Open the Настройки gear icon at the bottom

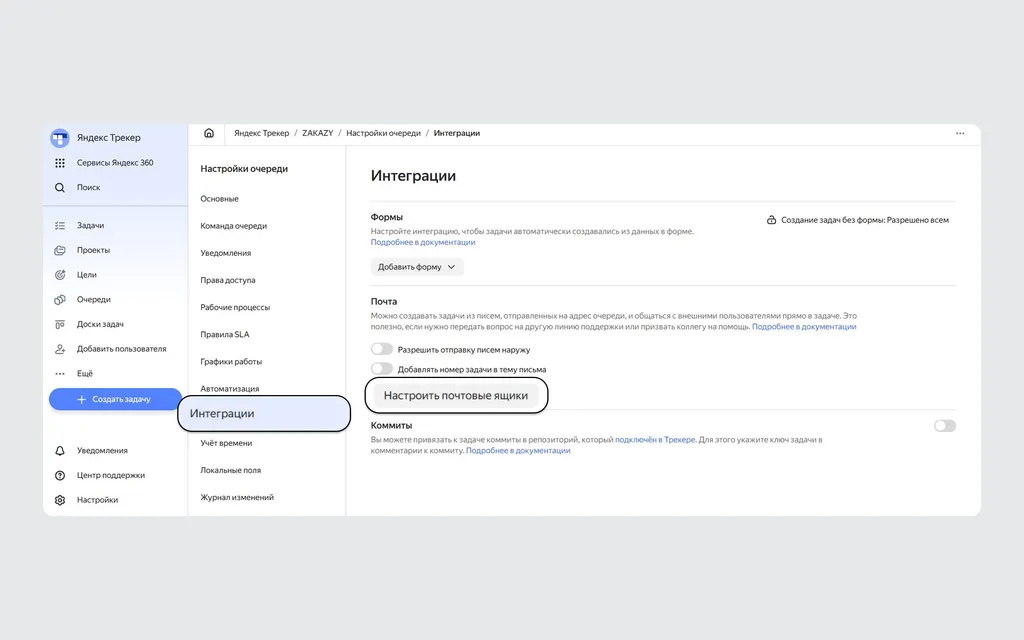pos(60,500)
